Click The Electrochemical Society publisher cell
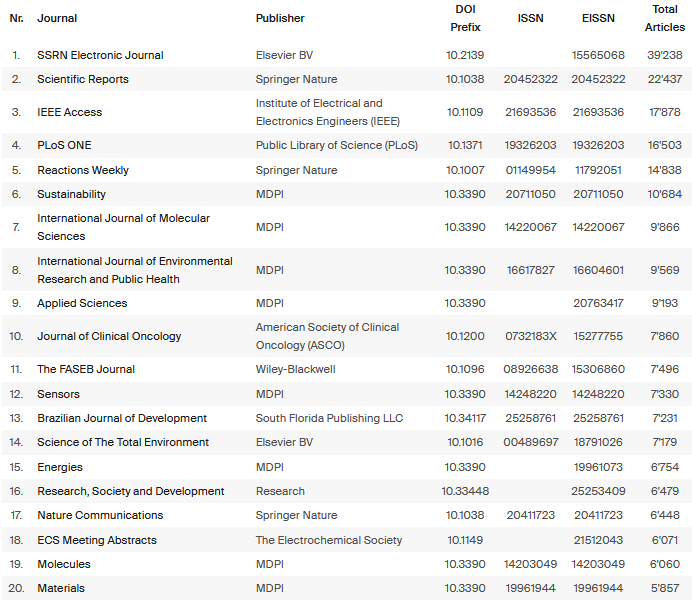This screenshot has height=602, width=692. (x=329, y=540)
